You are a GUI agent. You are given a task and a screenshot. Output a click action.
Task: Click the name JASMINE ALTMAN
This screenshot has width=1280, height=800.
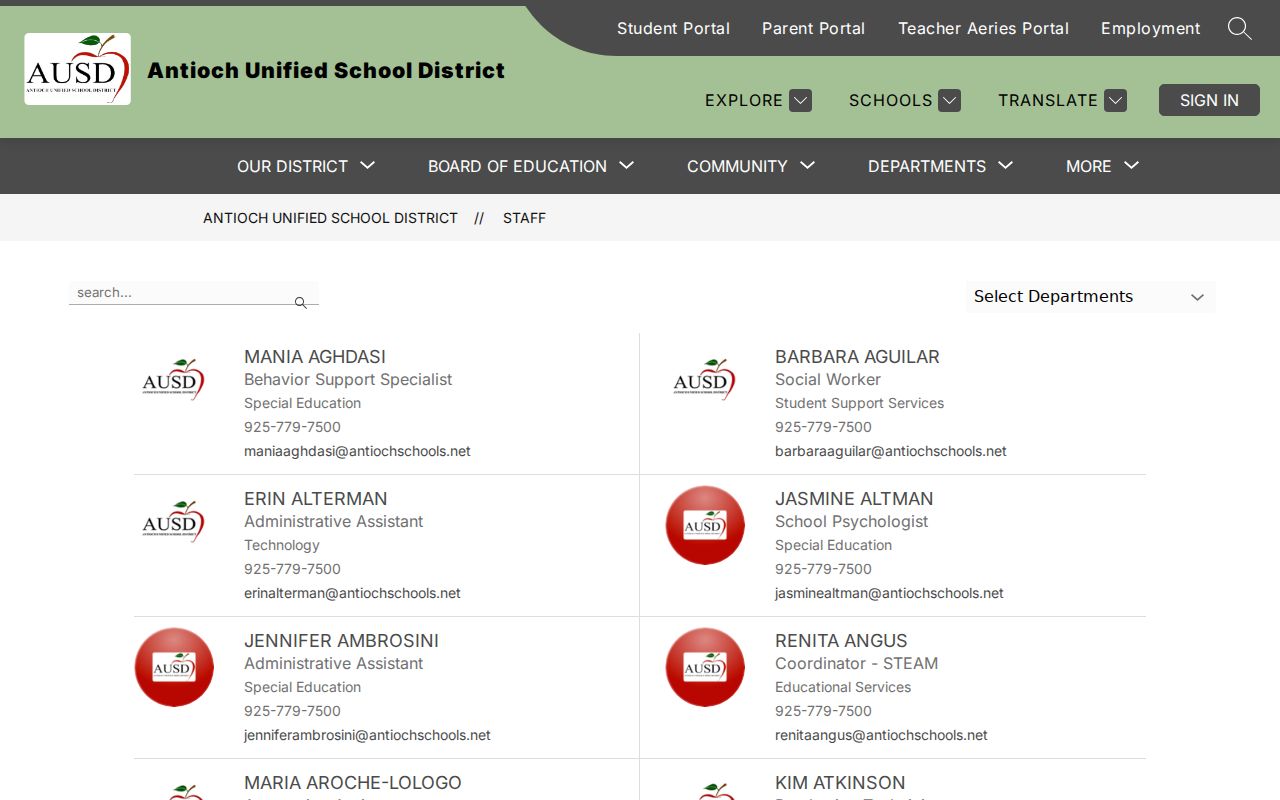pyautogui.click(x=854, y=499)
